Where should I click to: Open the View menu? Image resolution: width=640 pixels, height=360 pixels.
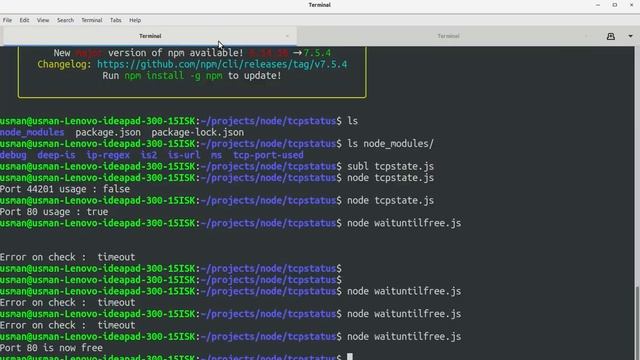point(43,20)
